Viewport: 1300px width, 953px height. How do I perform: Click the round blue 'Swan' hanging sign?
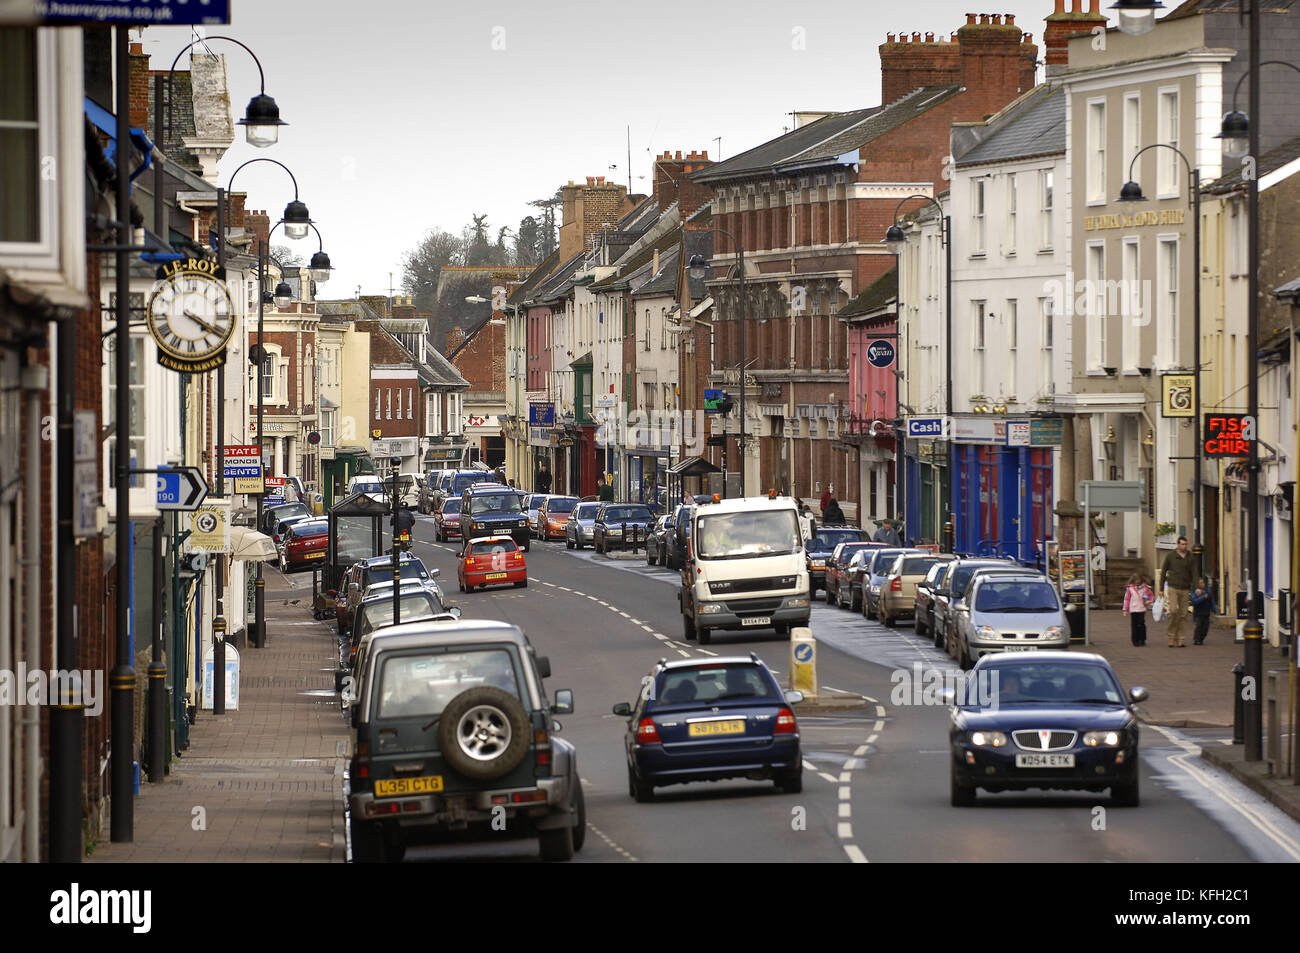tap(880, 353)
